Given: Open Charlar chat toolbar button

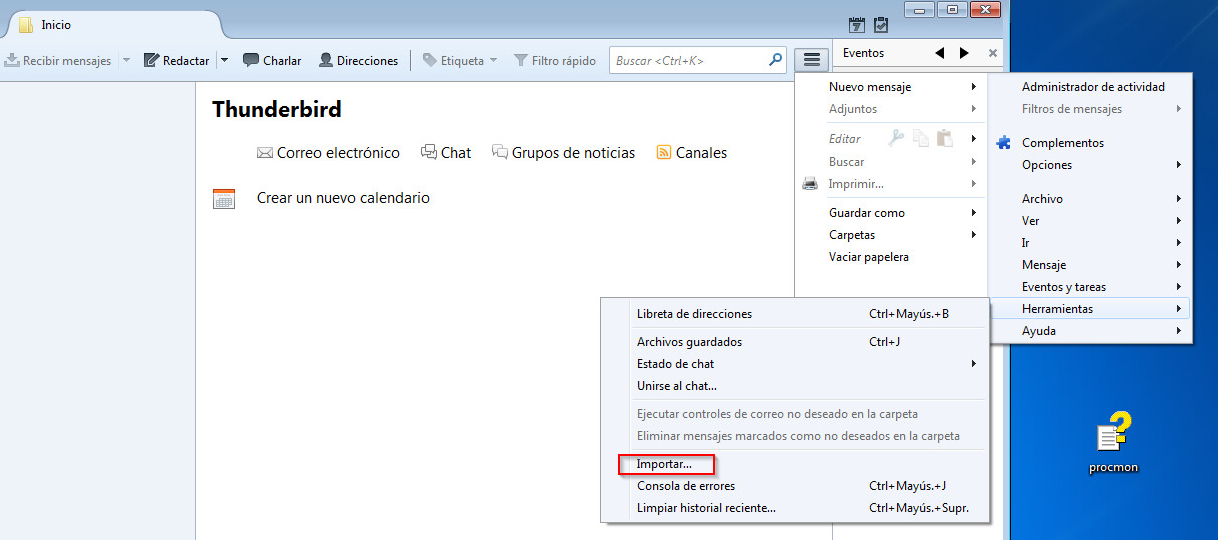Looking at the screenshot, I should [272, 61].
